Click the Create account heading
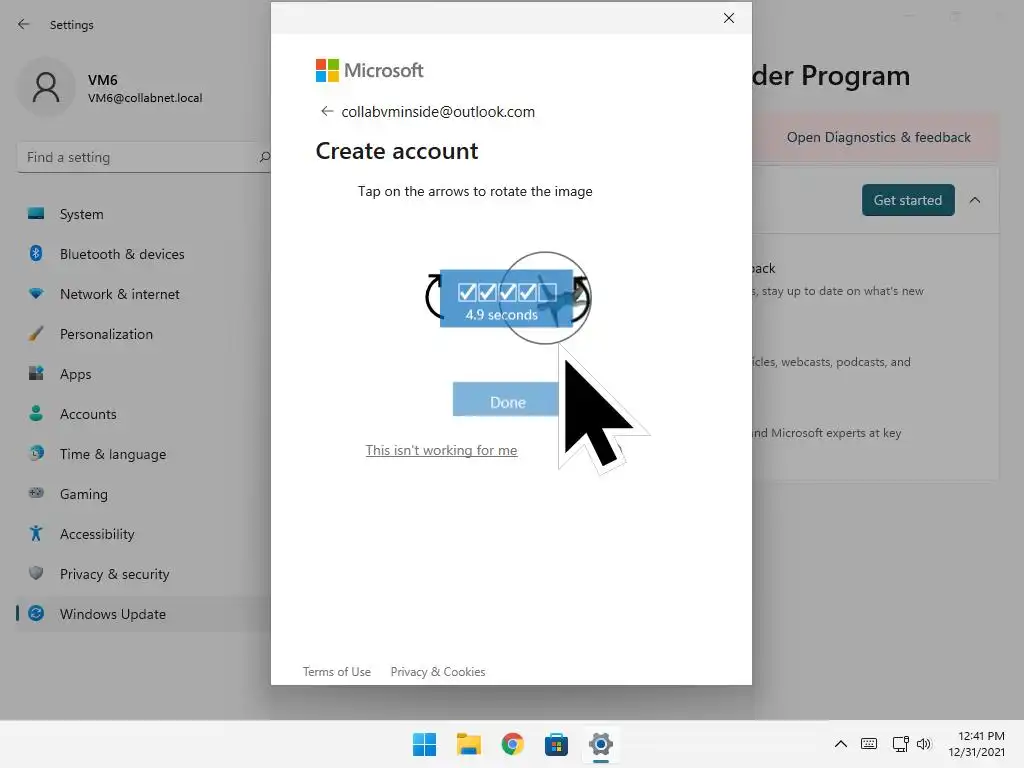The width and height of the screenshot is (1024, 768). (397, 152)
